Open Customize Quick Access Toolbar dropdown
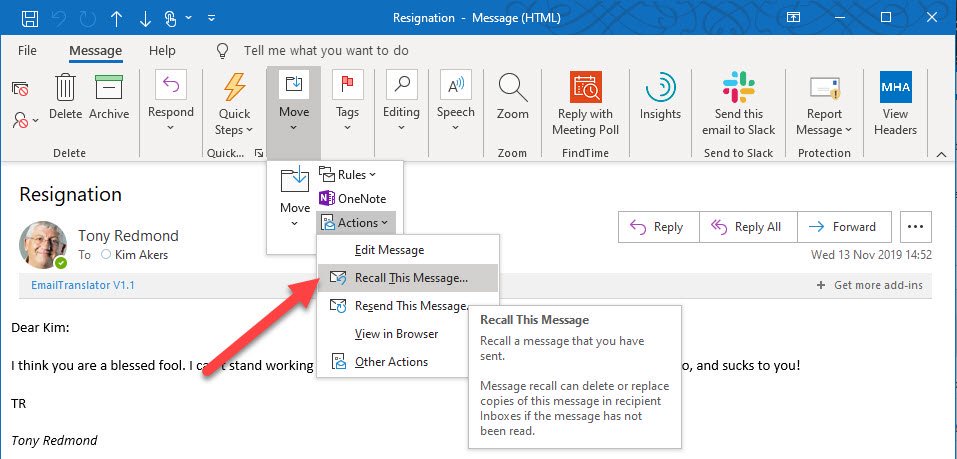 click(x=211, y=18)
